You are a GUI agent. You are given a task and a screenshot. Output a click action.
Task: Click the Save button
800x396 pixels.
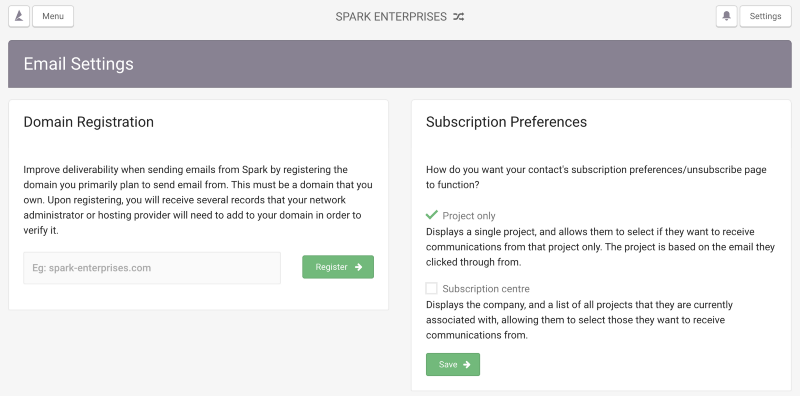[x=453, y=364]
